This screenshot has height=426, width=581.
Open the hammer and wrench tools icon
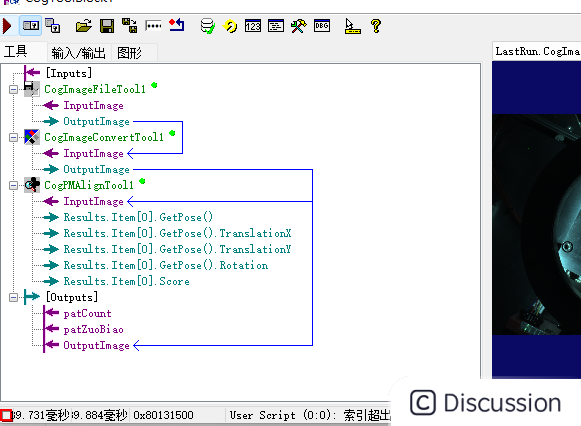(x=299, y=26)
